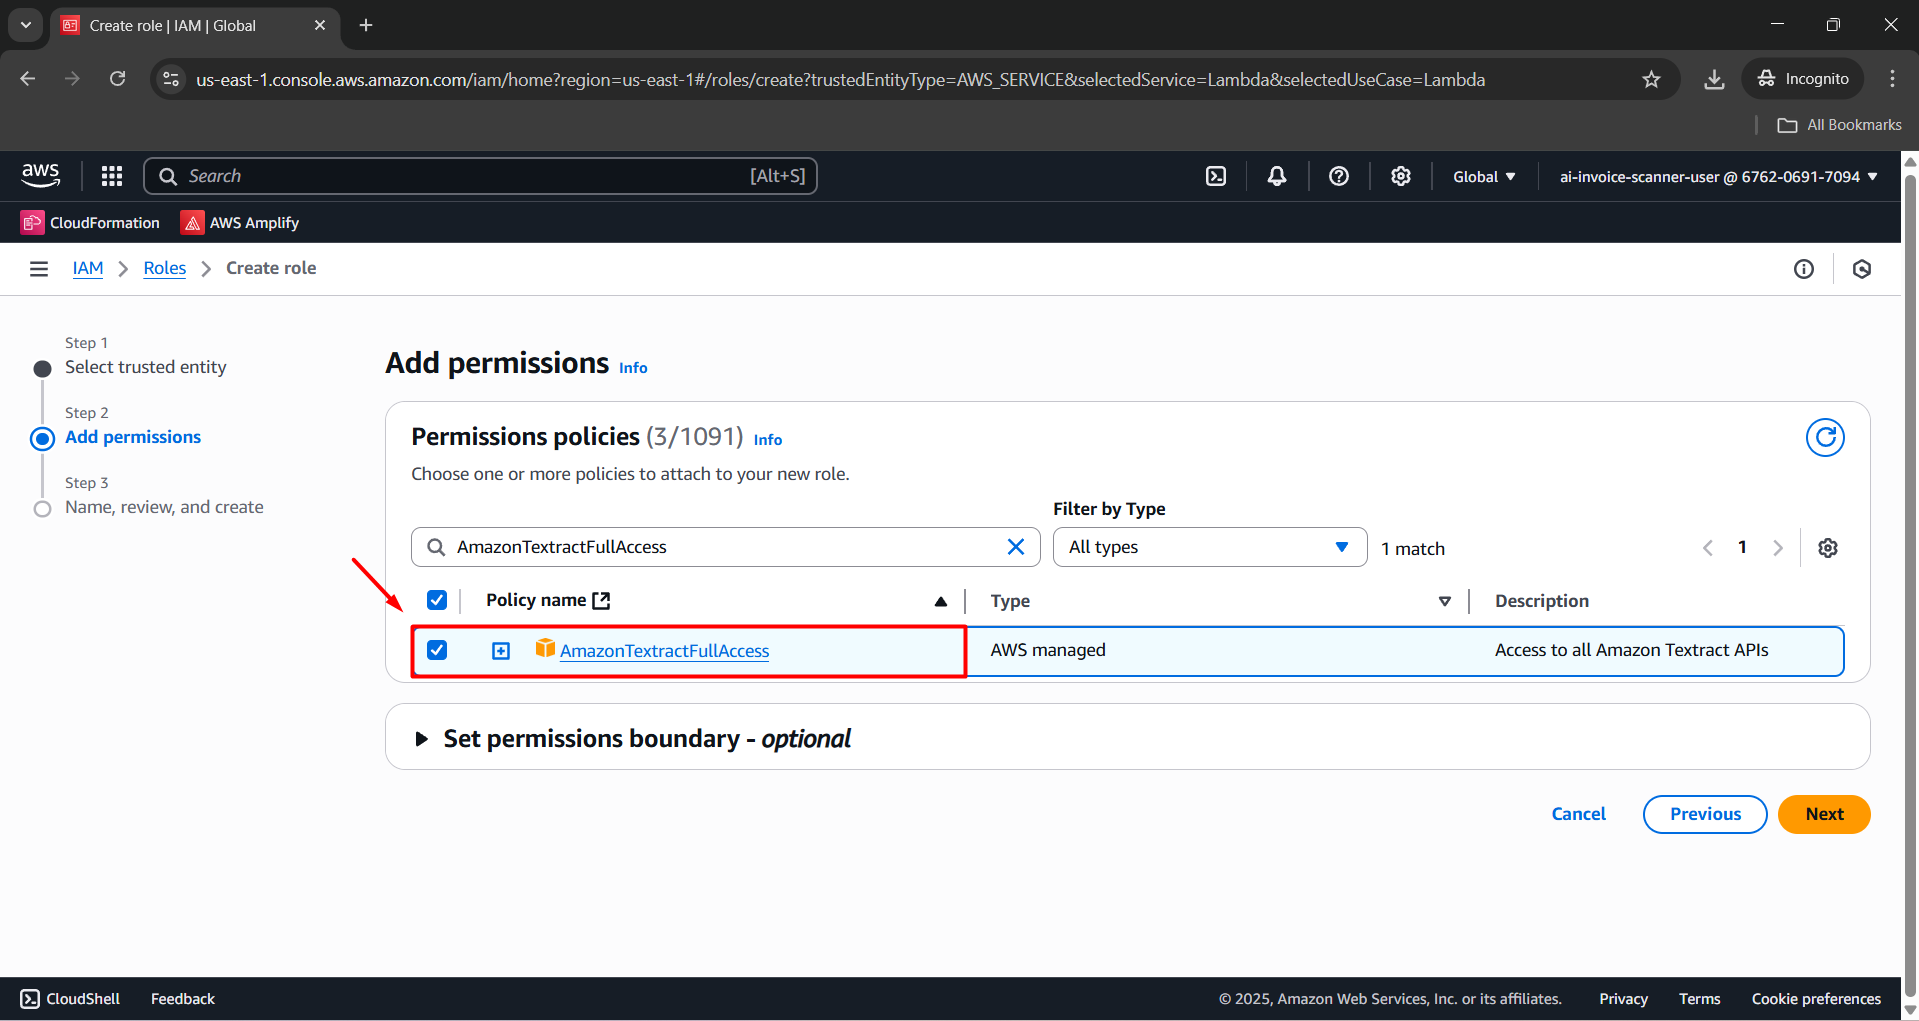Clear the policy search with the X icon
The image size is (1919, 1021).
1016,547
